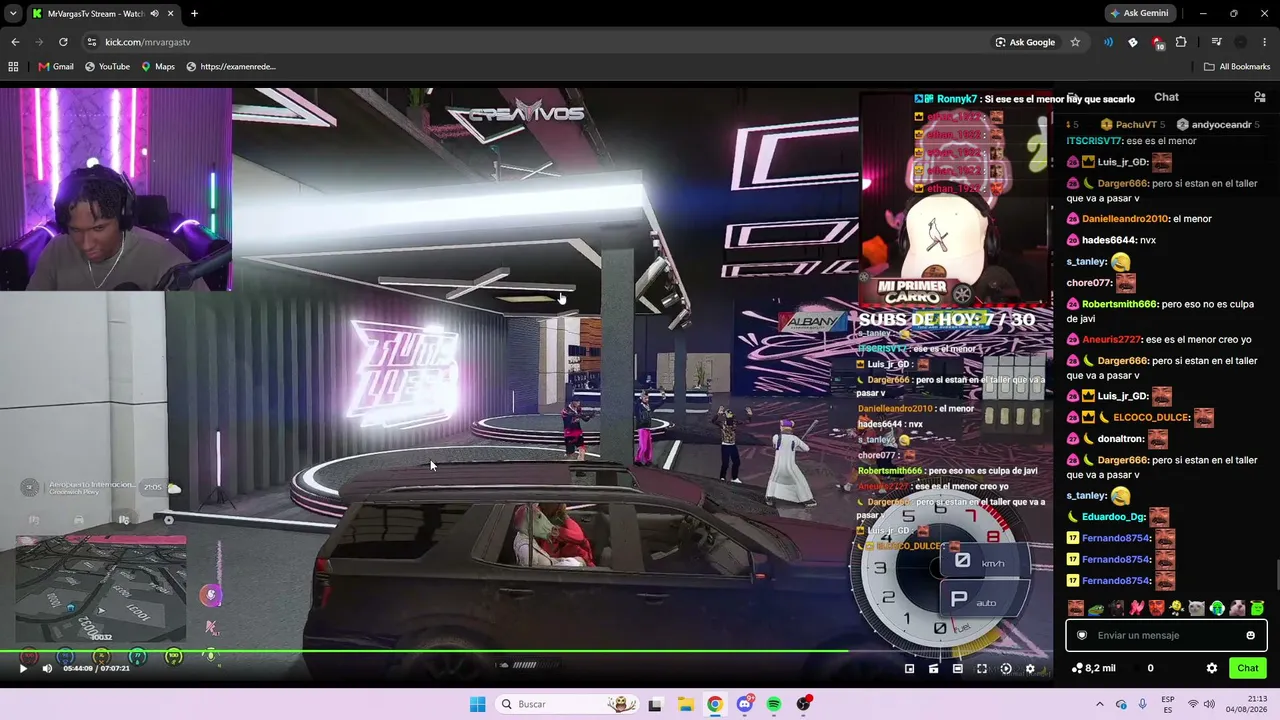The height and width of the screenshot is (720, 1280).
Task: Open Discord from the taskbar
Action: coord(744,704)
